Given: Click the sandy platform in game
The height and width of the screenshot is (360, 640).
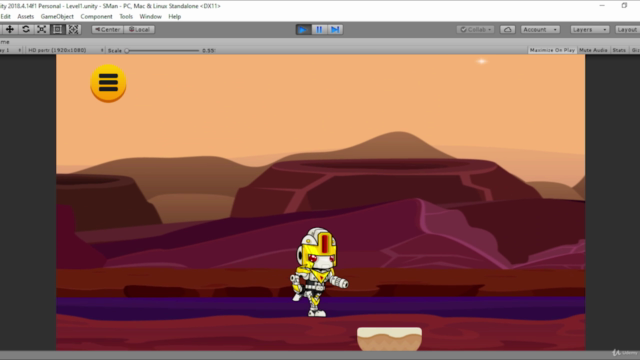Looking at the screenshot, I should pyautogui.click(x=389, y=339).
